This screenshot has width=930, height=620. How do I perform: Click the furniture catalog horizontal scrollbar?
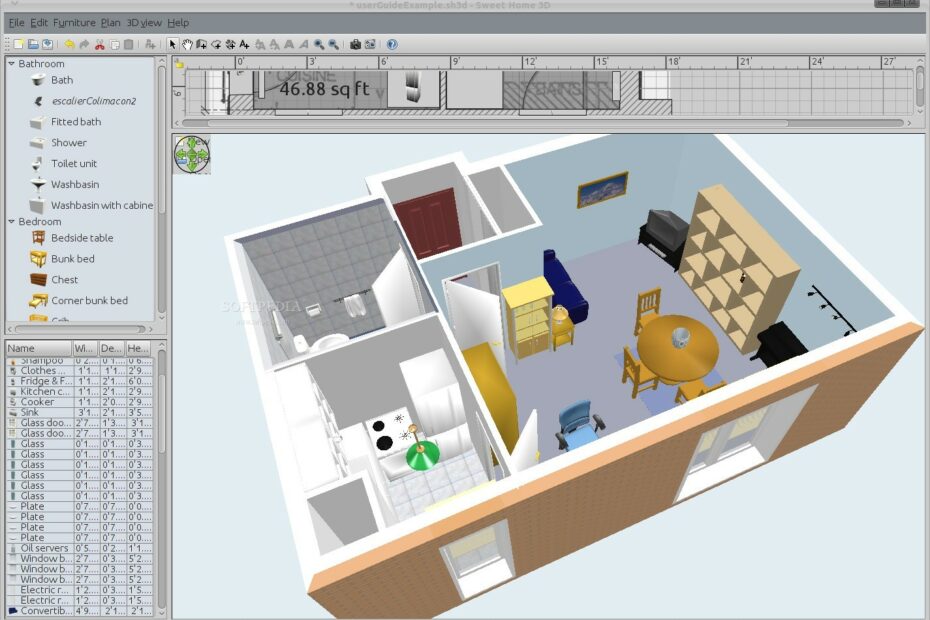[79, 329]
